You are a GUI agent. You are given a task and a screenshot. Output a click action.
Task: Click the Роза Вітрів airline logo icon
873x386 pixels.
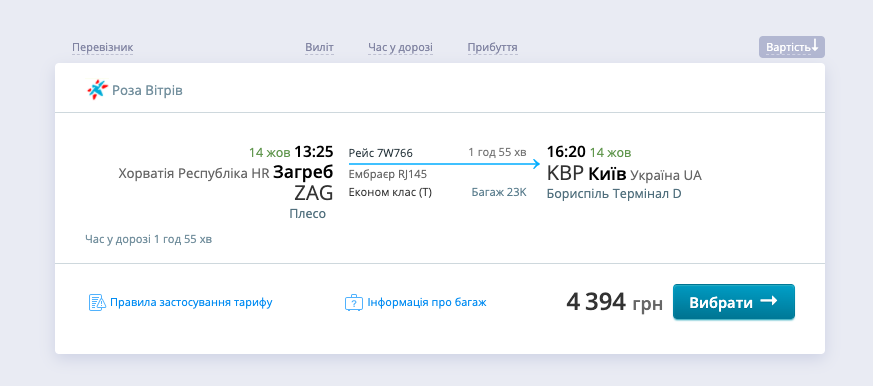click(97, 90)
